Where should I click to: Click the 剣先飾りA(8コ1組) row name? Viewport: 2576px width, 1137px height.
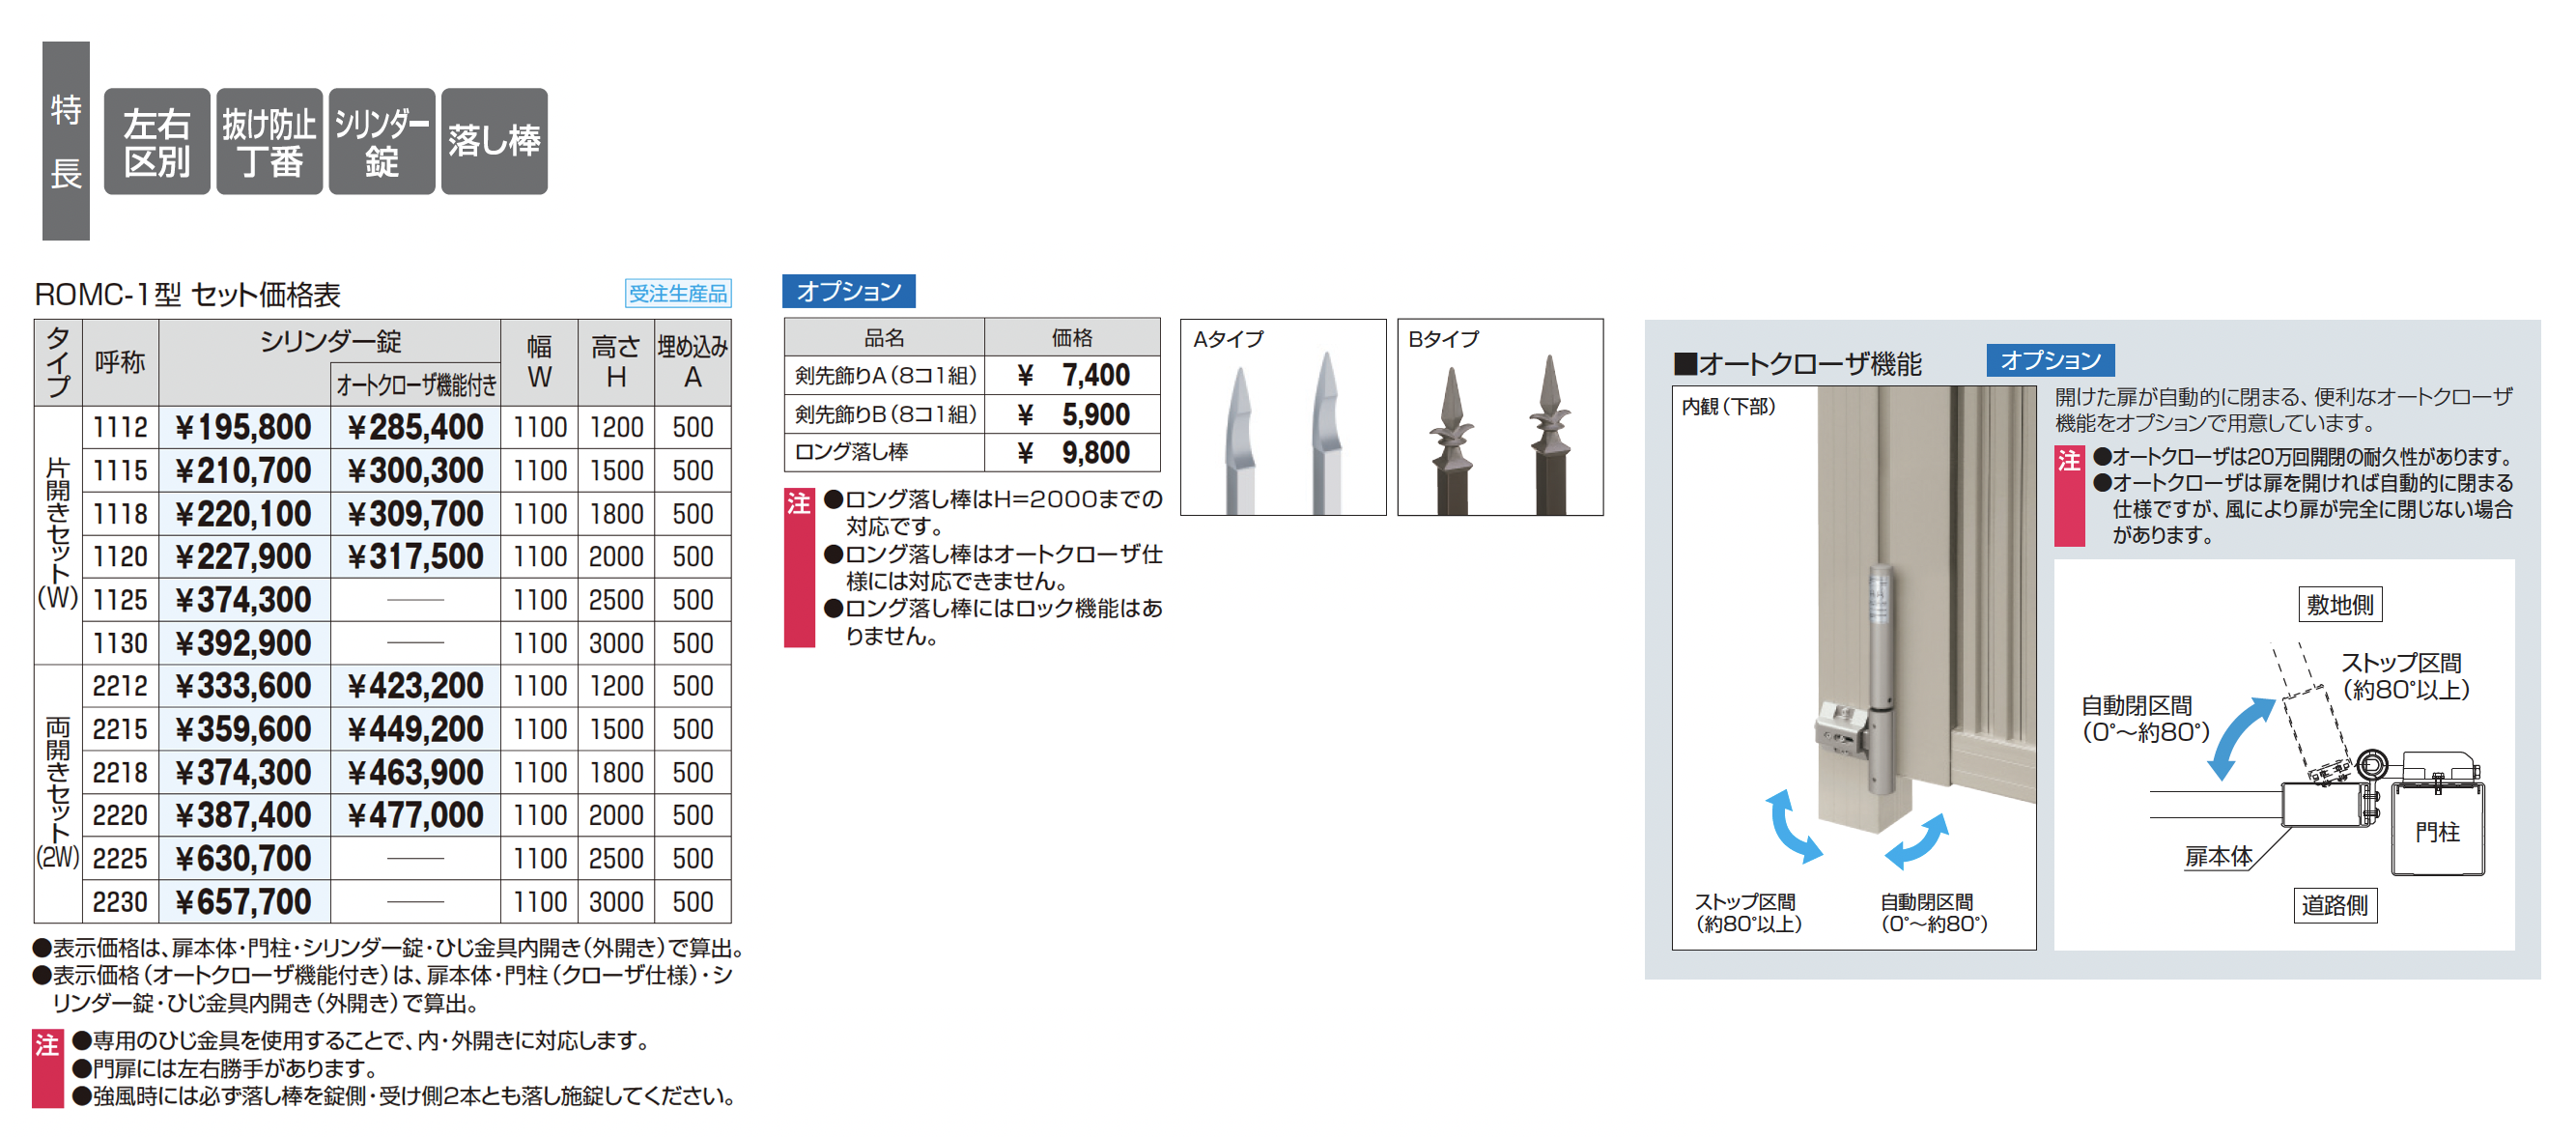click(x=885, y=375)
